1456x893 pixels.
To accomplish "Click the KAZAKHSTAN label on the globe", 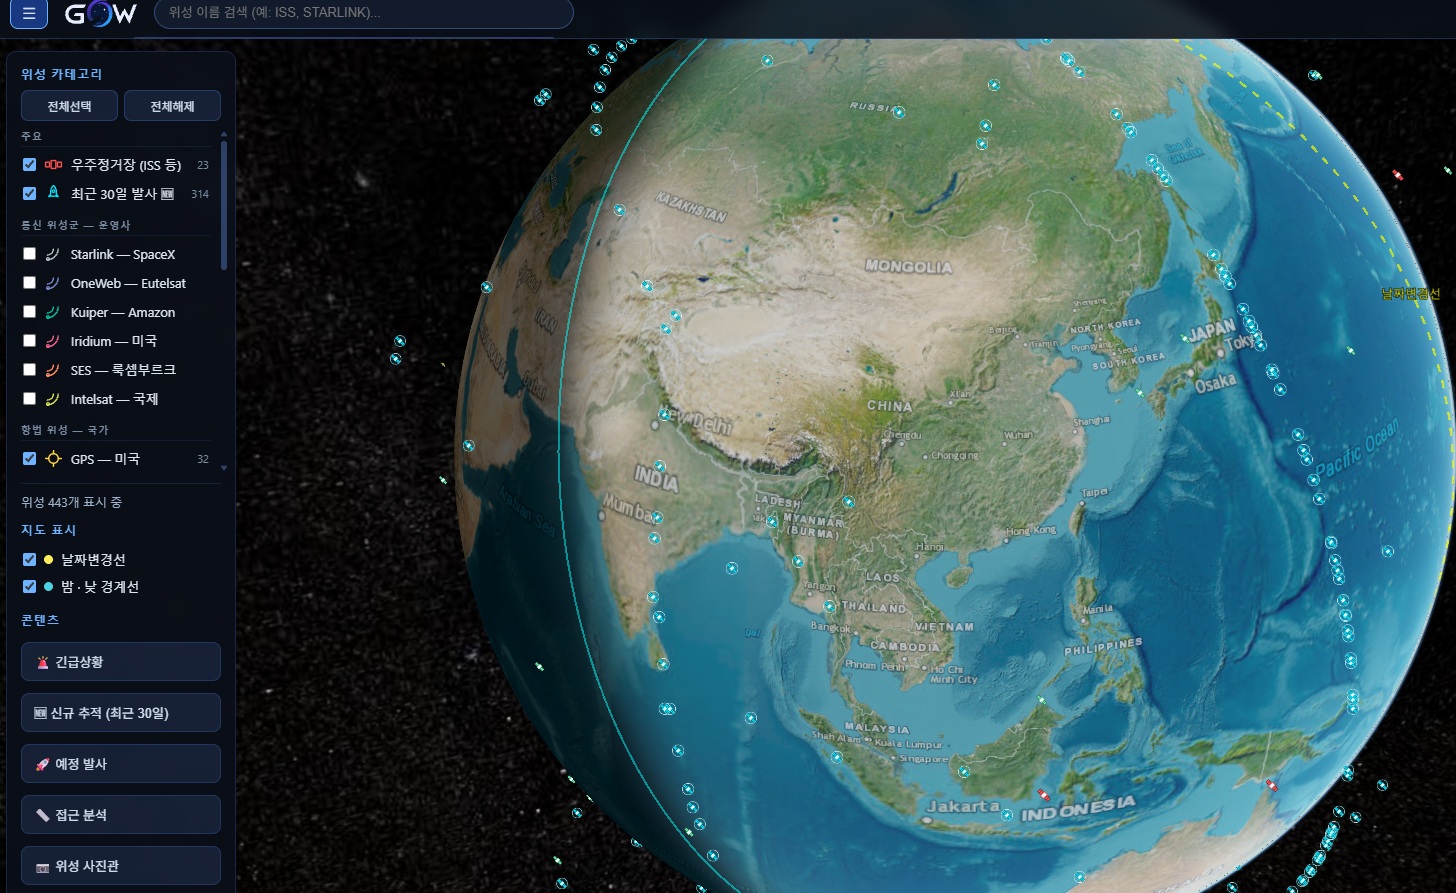I will [x=691, y=208].
